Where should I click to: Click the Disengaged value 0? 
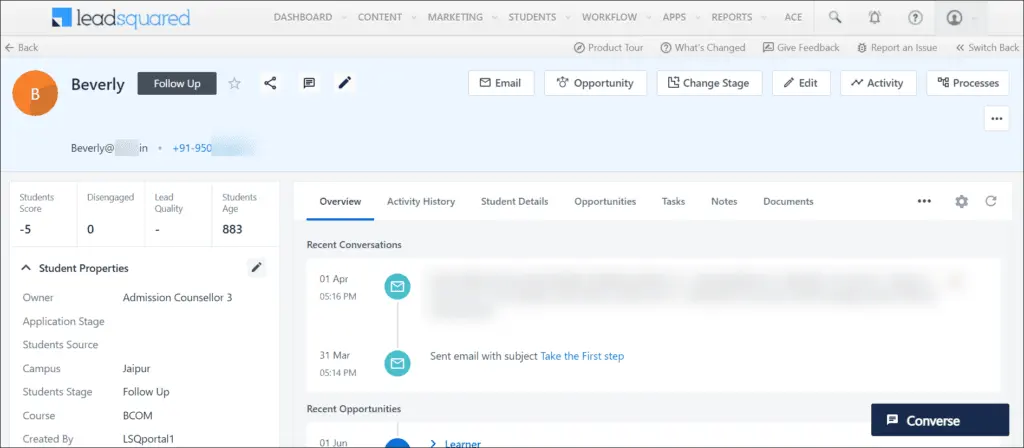click(x=91, y=229)
